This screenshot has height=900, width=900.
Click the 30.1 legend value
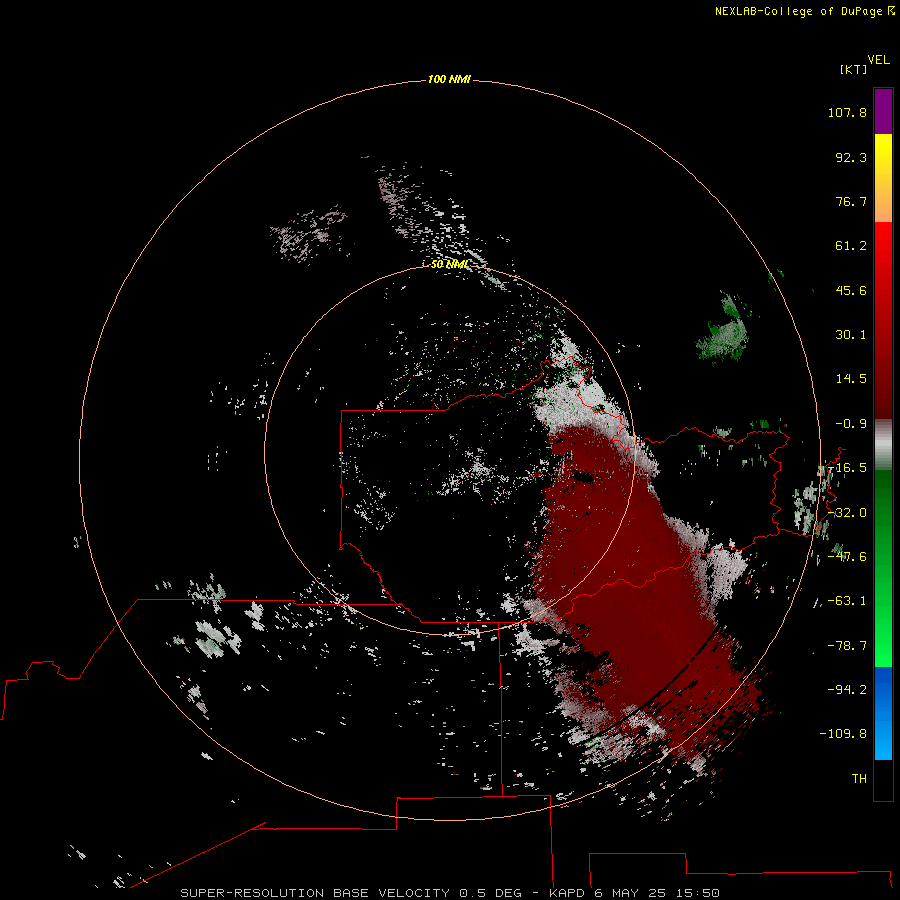[851, 335]
